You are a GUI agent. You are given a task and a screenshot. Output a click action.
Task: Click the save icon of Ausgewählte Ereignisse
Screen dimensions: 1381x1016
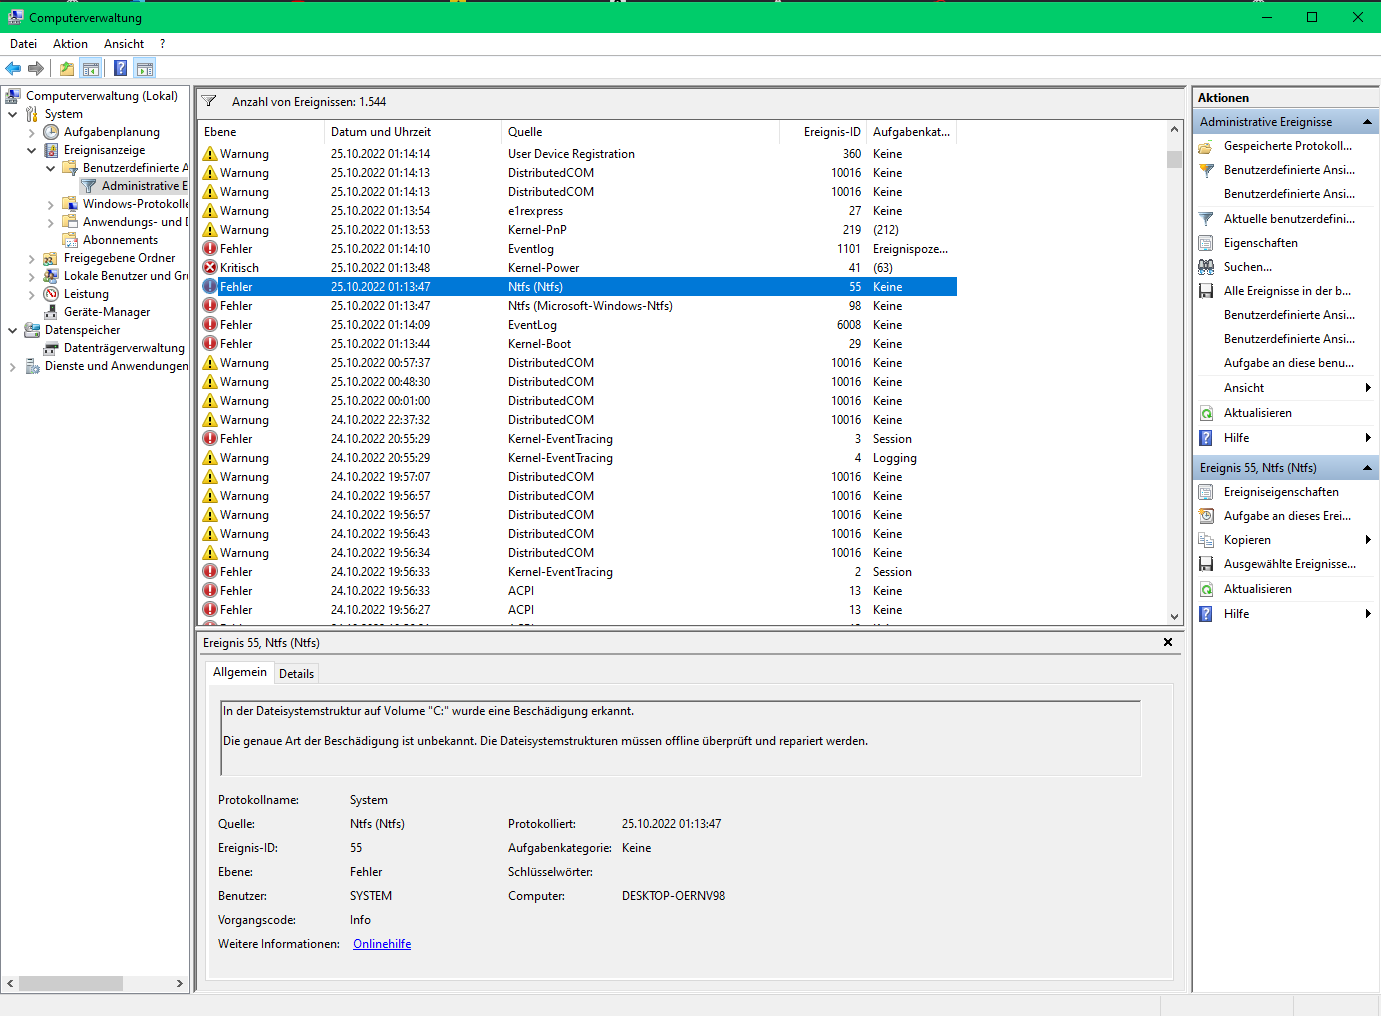click(1206, 564)
